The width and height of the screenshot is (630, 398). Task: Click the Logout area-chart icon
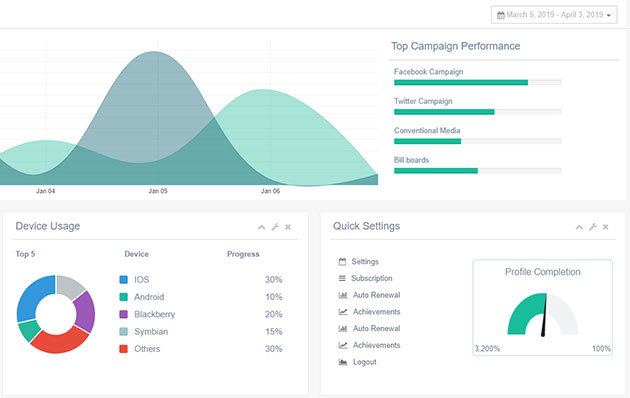[x=343, y=362]
